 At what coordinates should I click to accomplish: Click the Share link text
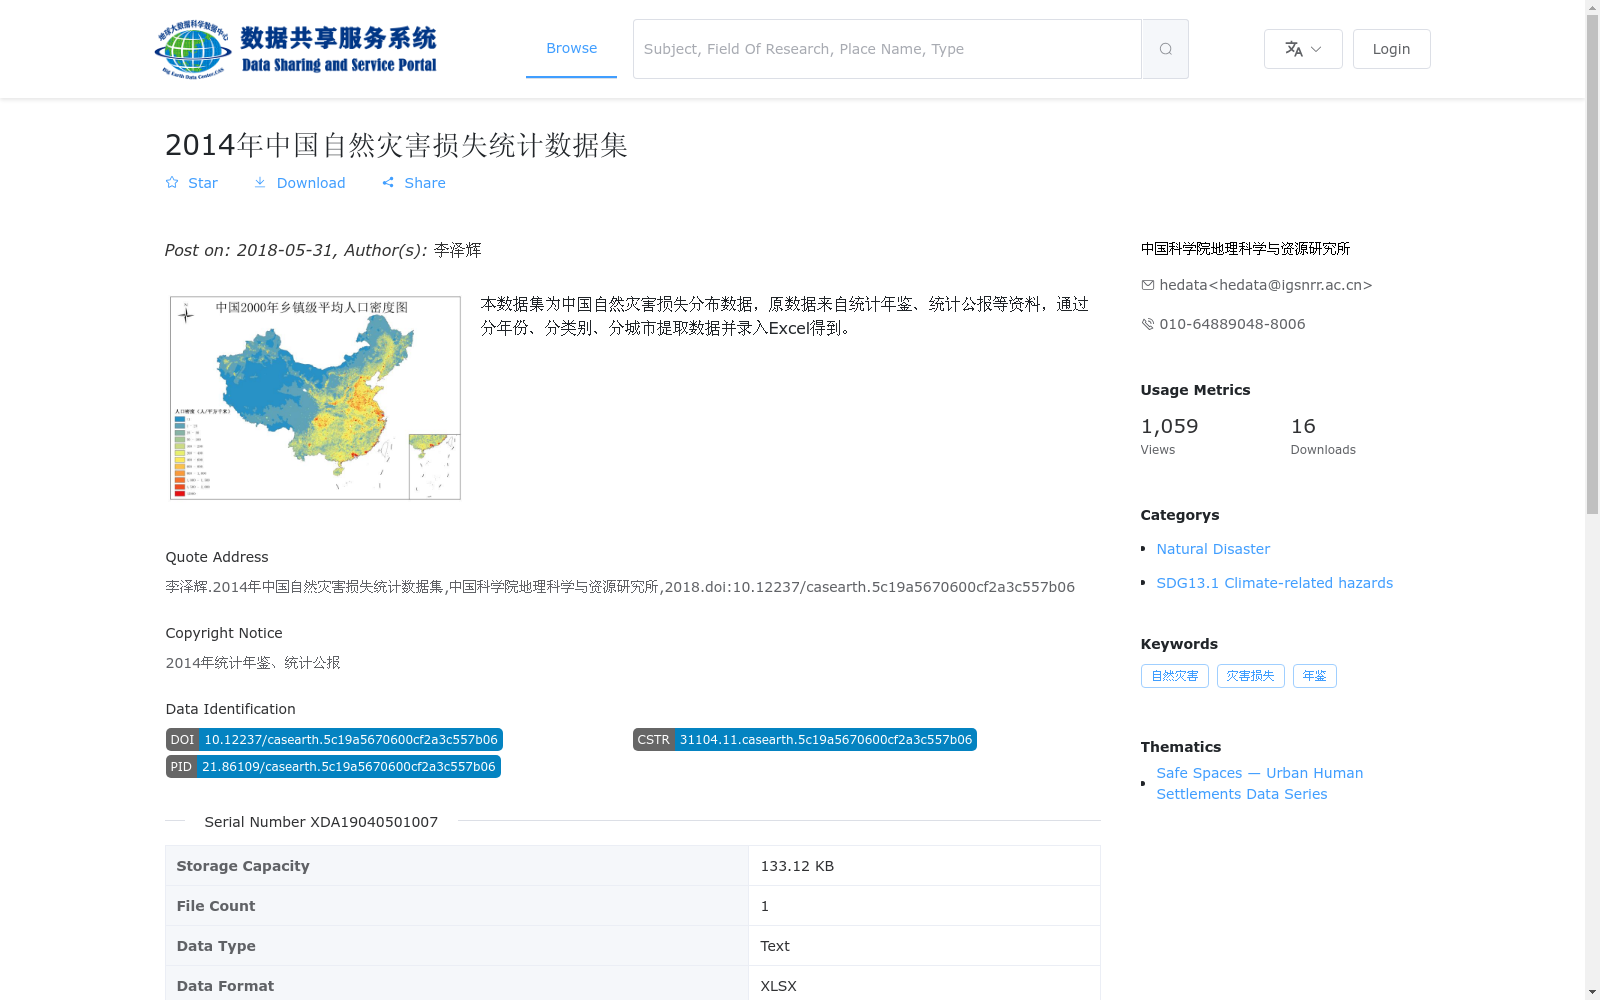point(425,183)
